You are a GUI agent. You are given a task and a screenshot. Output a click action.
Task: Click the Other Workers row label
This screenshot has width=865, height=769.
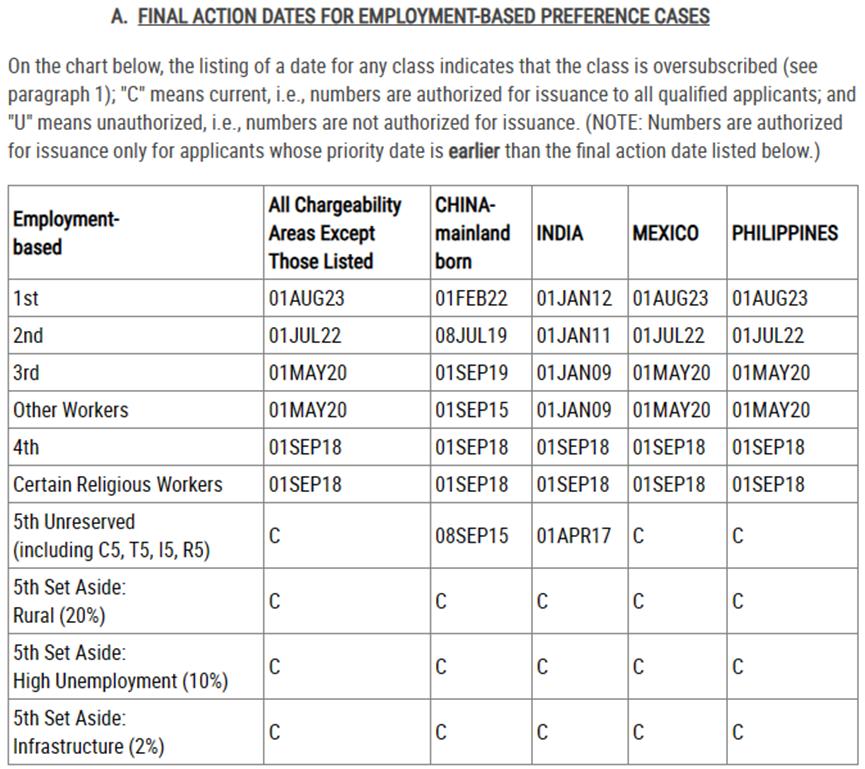tap(71, 410)
